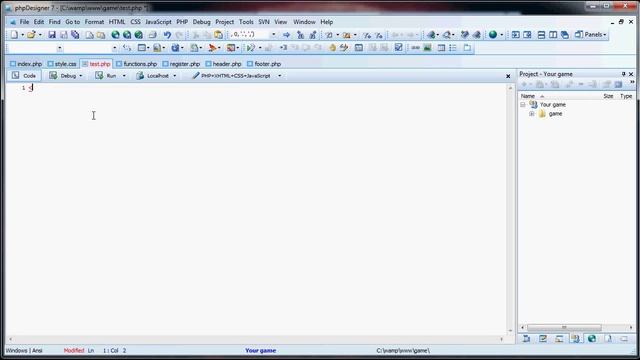Click the blue right-arrow Go icon
The width and height of the screenshot is (640, 360).
286,35
